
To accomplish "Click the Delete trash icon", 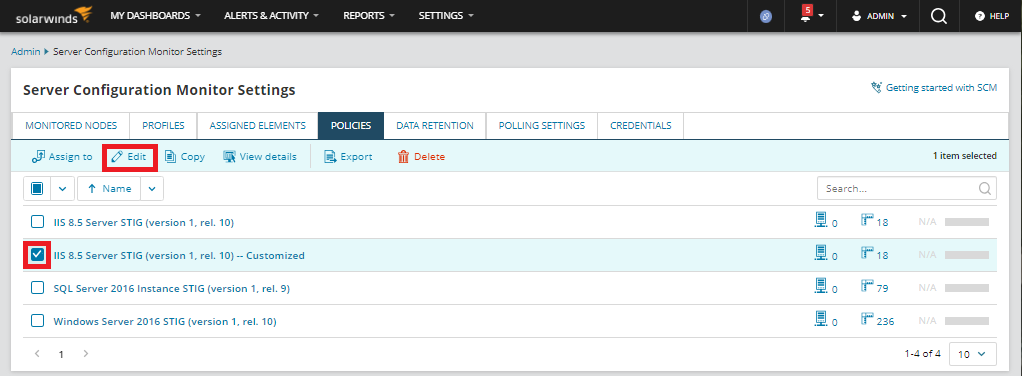I will (x=403, y=156).
